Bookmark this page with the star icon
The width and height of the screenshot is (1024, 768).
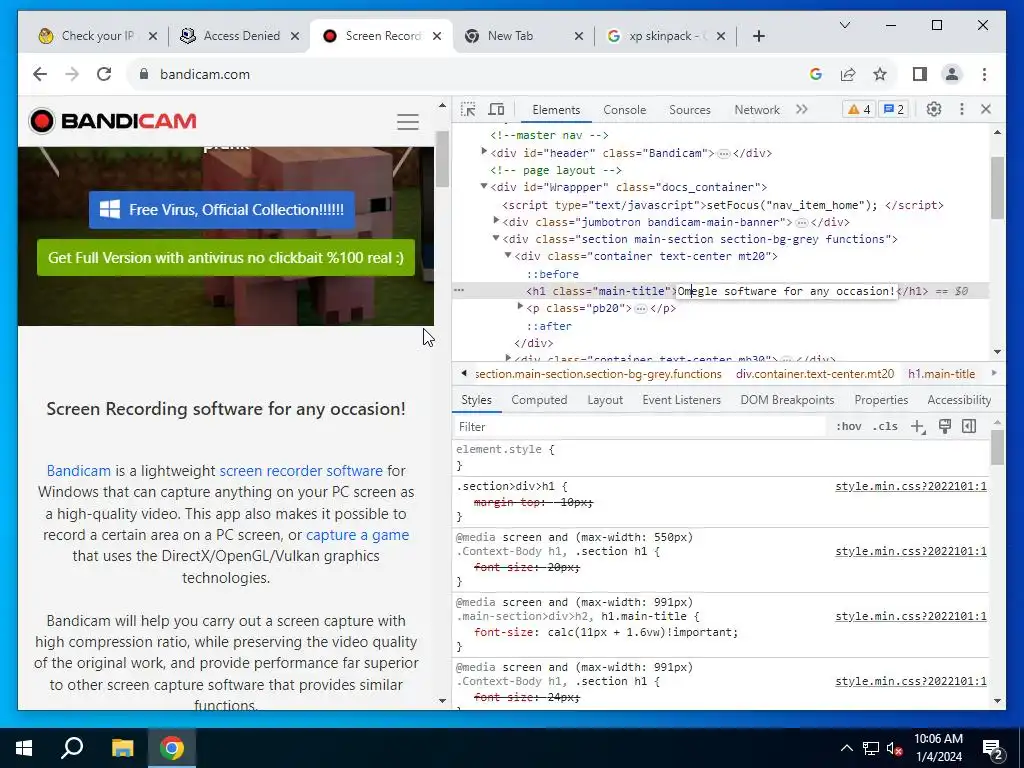tap(880, 74)
